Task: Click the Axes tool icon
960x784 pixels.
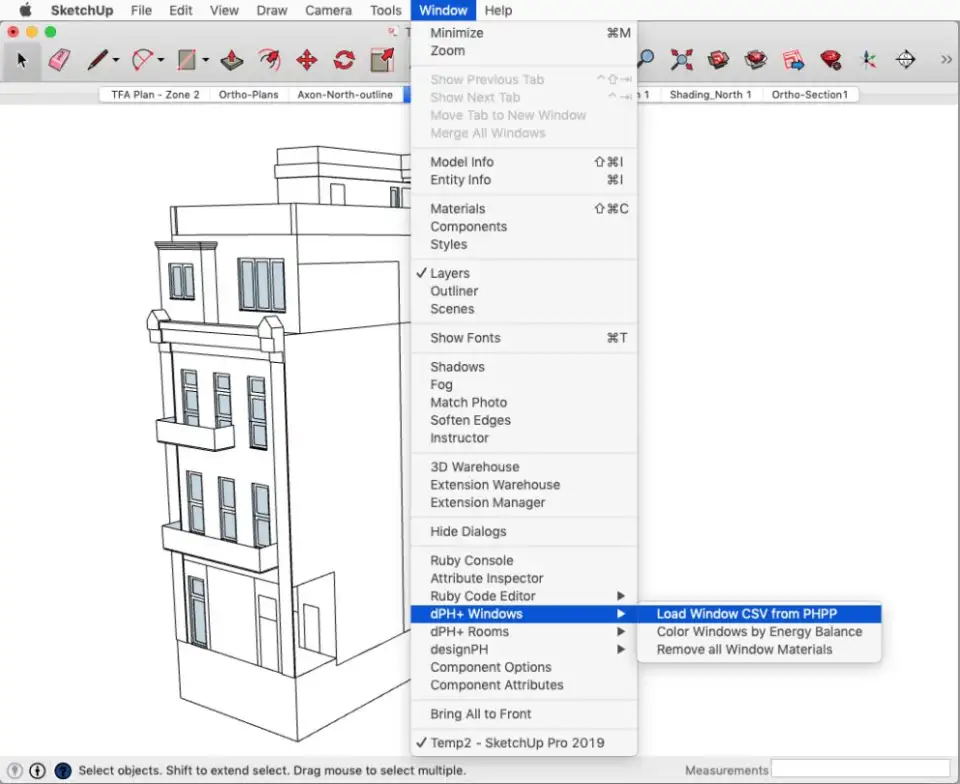Action: (869, 60)
